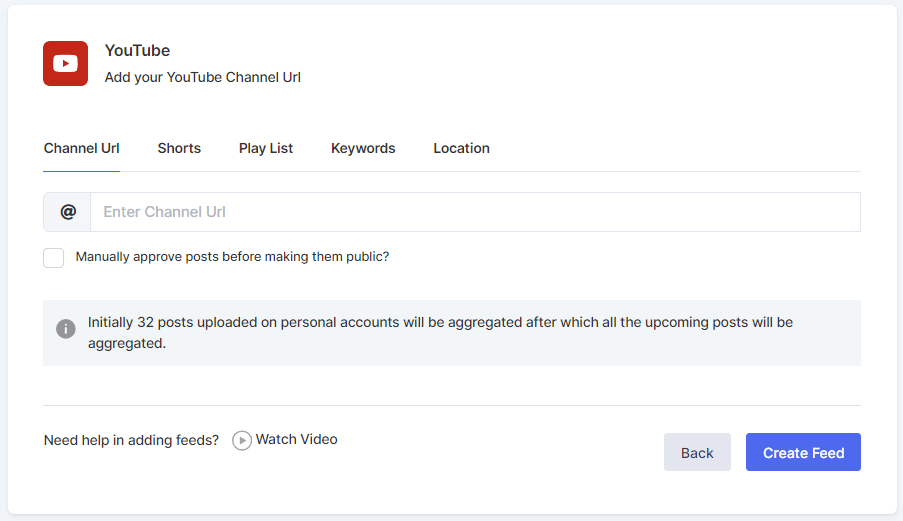Open the Watch Video help link
903x521 pixels.
click(x=296, y=439)
